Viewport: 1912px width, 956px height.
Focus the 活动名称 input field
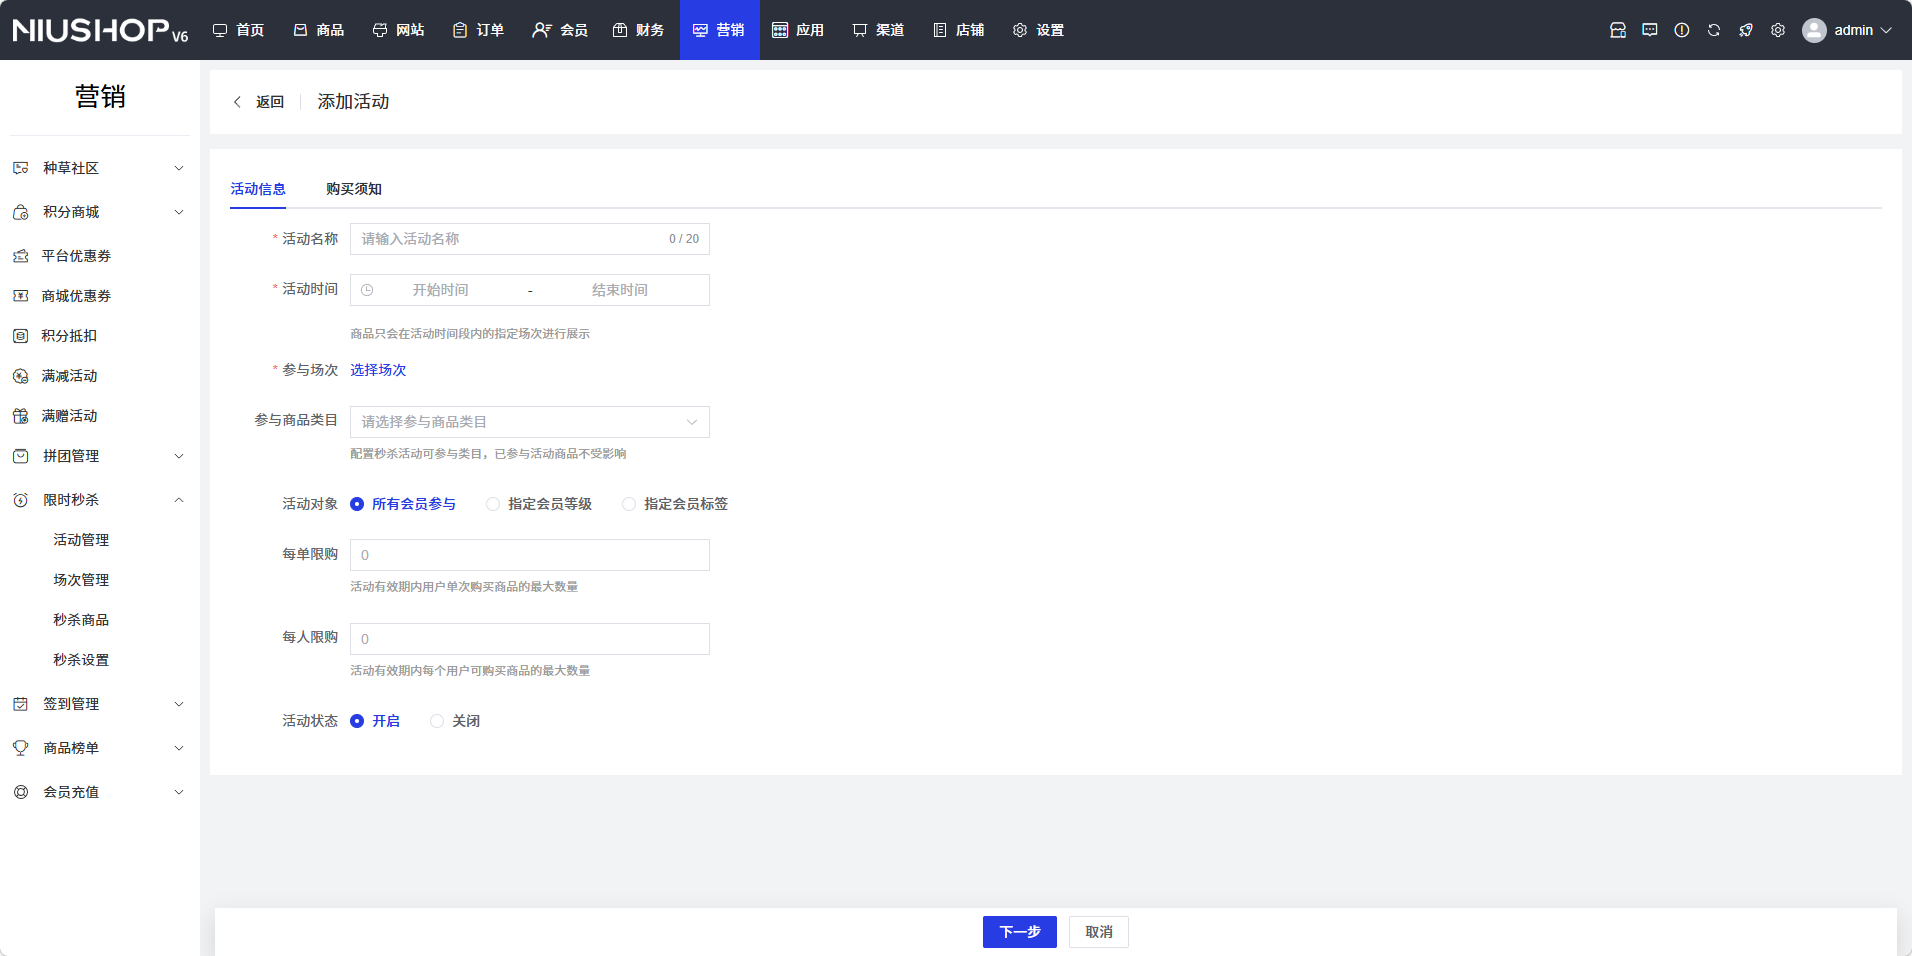[x=530, y=239]
